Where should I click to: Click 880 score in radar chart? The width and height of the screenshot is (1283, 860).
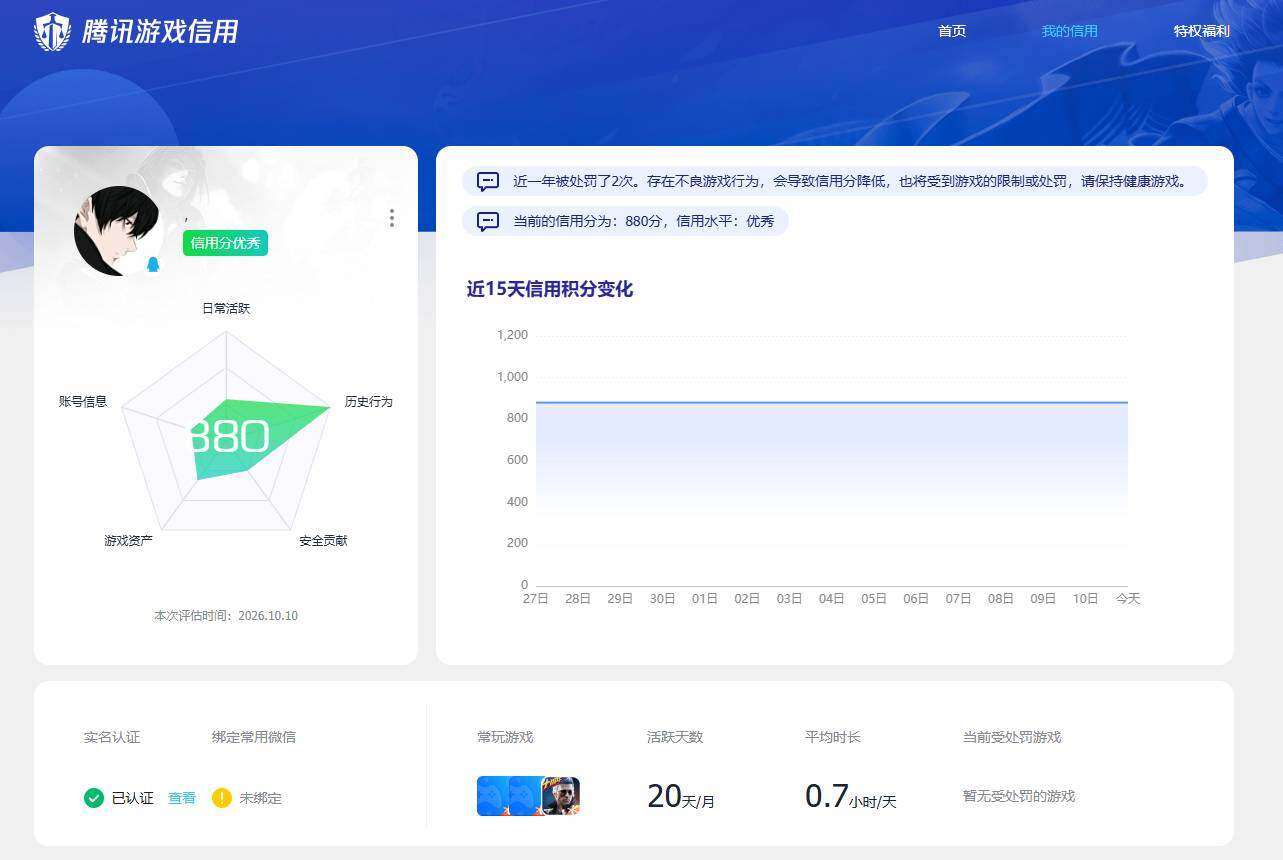(229, 436)
